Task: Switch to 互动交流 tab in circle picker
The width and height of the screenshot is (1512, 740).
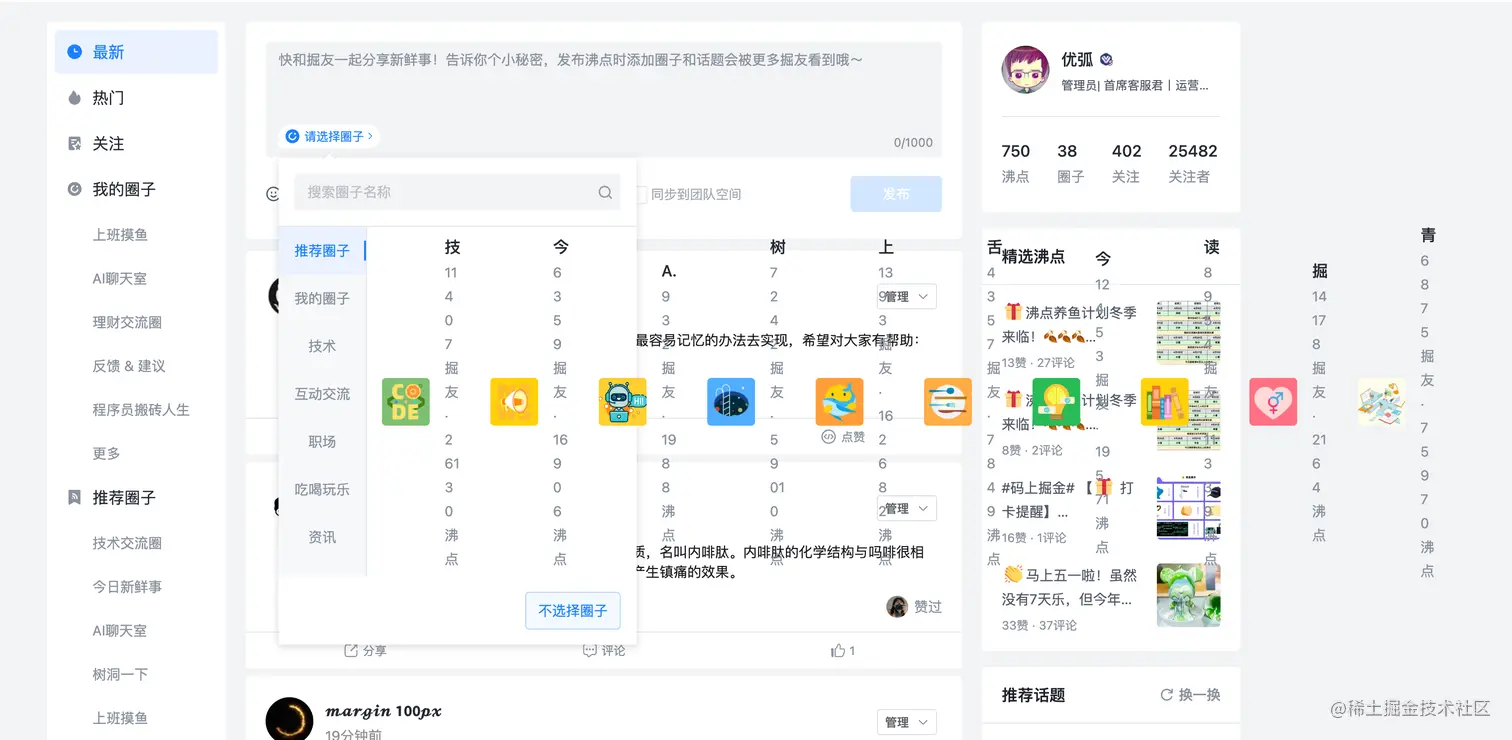Action: pos(322,394)
